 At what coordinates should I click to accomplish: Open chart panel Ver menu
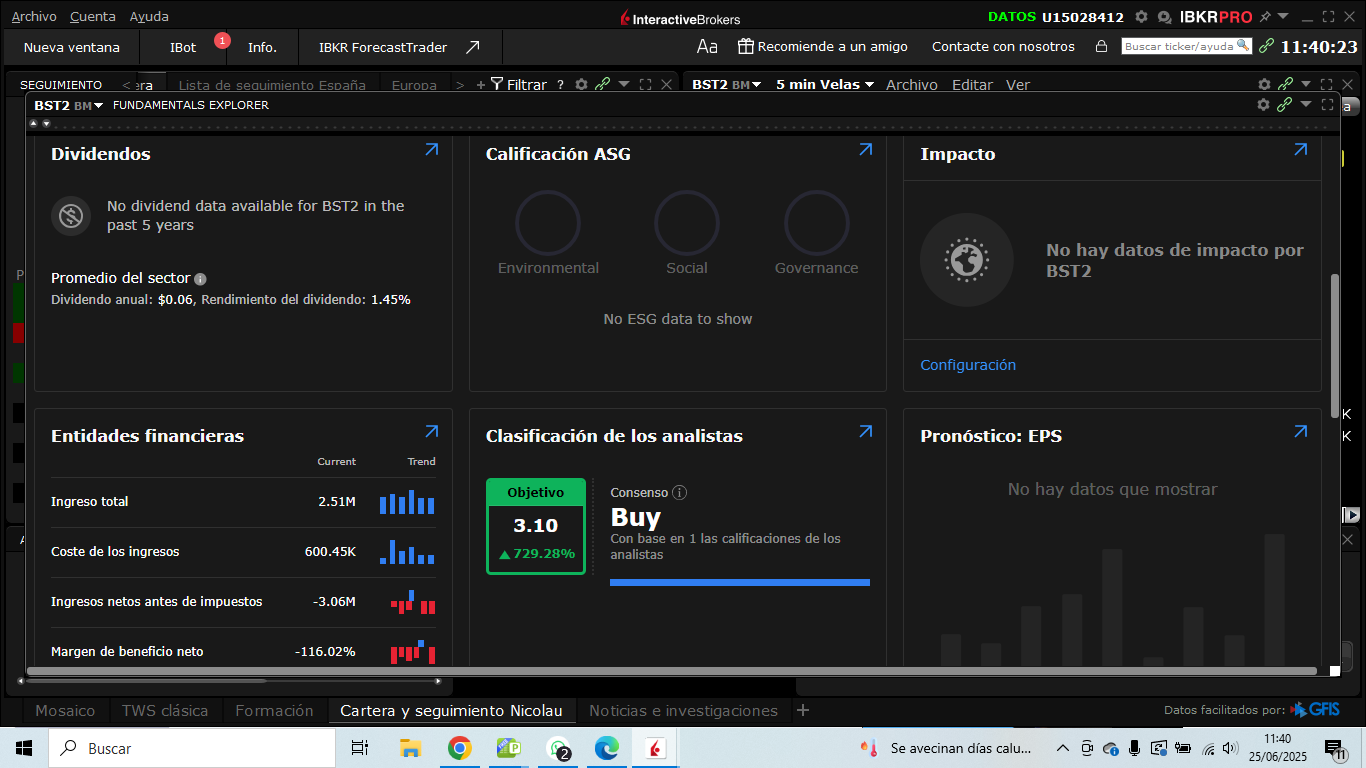[x=1018, y=85]
